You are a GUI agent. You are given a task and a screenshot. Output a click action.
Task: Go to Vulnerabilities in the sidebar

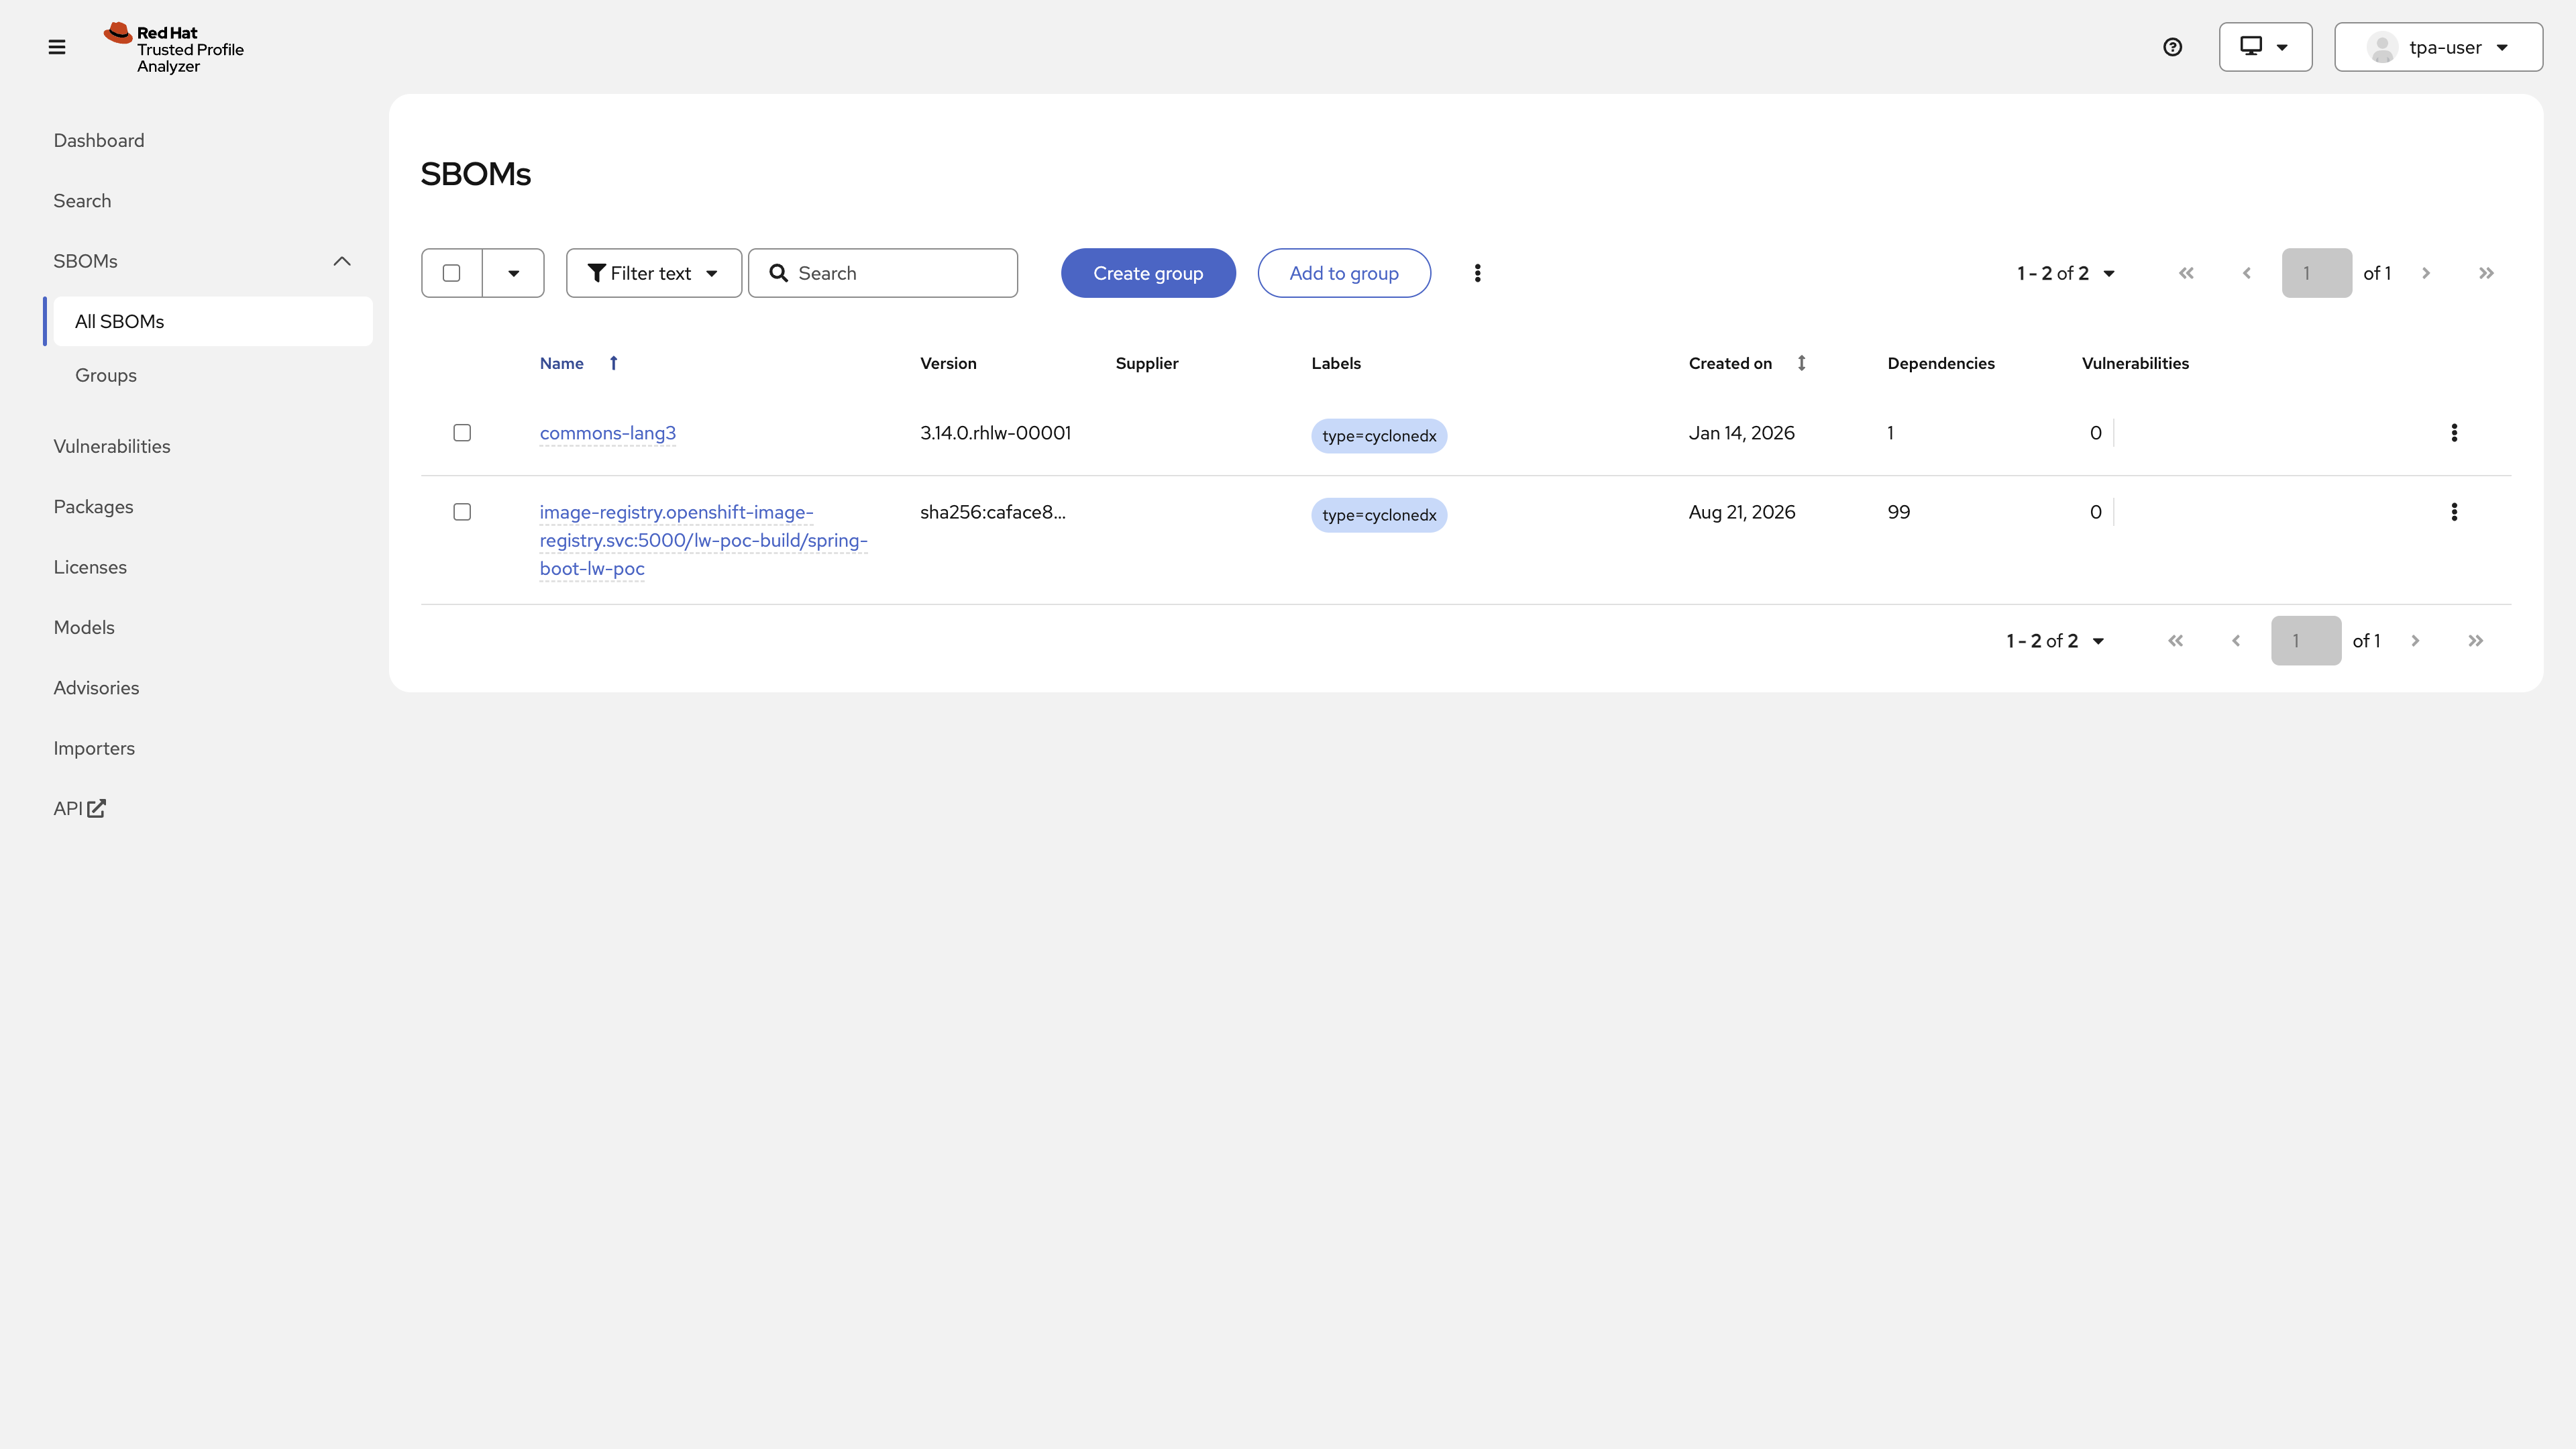click(x=112, y=447)
